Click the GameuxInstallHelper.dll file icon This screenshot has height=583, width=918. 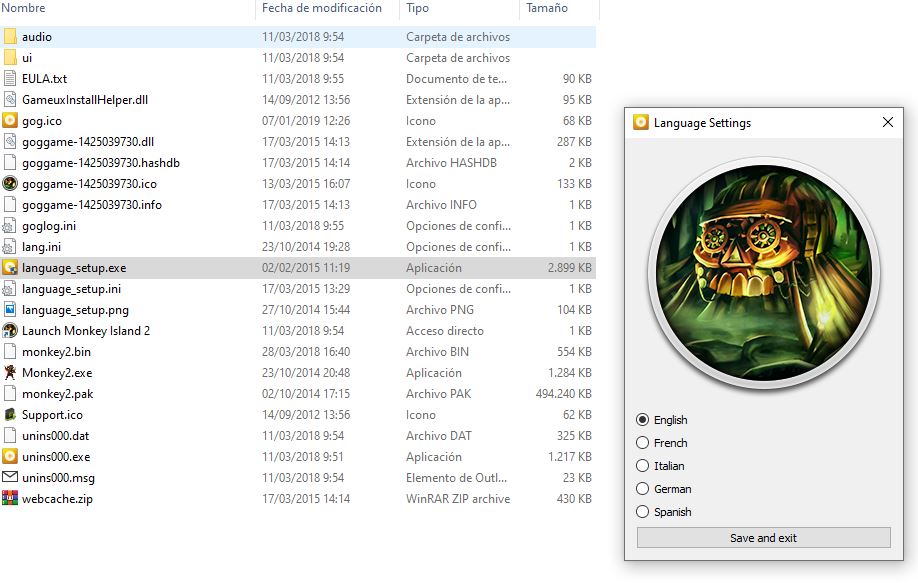coord(10,100)
